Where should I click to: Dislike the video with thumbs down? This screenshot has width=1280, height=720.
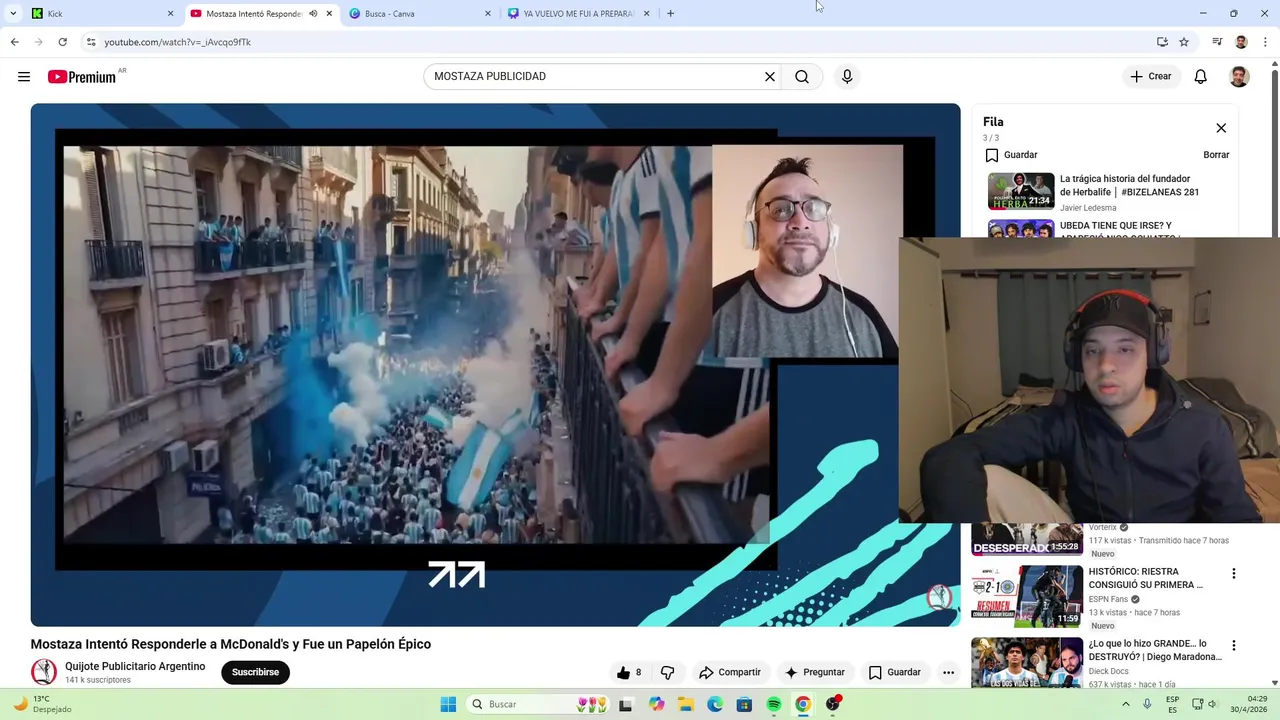667,672
